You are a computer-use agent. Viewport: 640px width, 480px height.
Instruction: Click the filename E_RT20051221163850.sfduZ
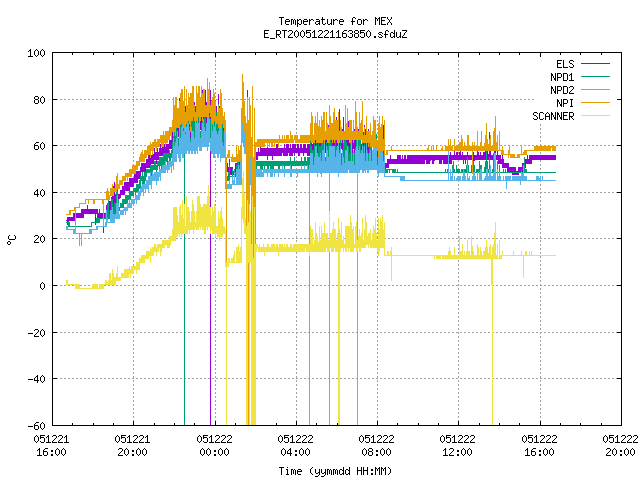(x=335, y=34)
